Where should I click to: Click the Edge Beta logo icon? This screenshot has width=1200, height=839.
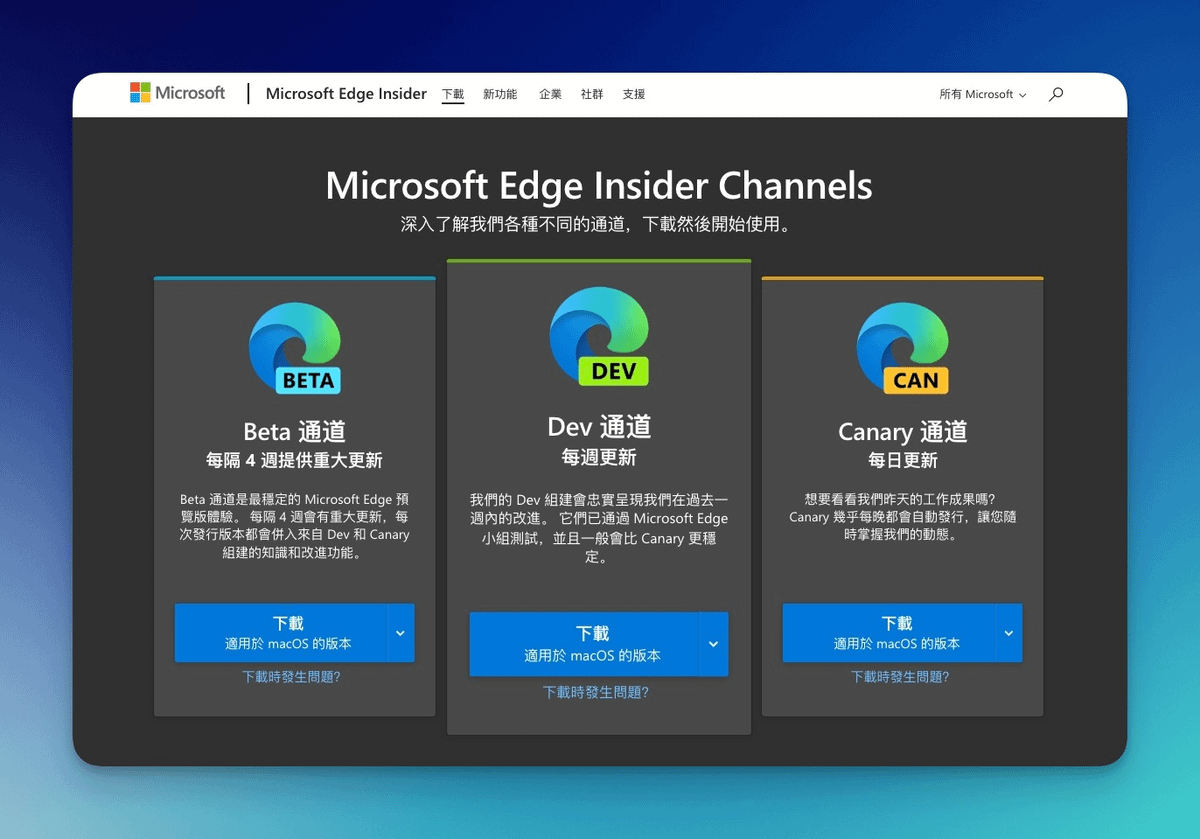click(295, 347)
